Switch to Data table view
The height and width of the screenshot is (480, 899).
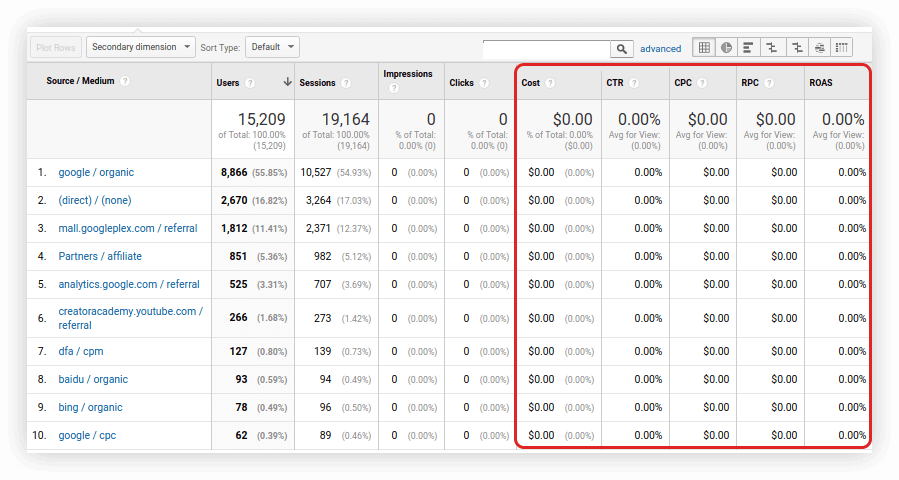pos(704,47)
